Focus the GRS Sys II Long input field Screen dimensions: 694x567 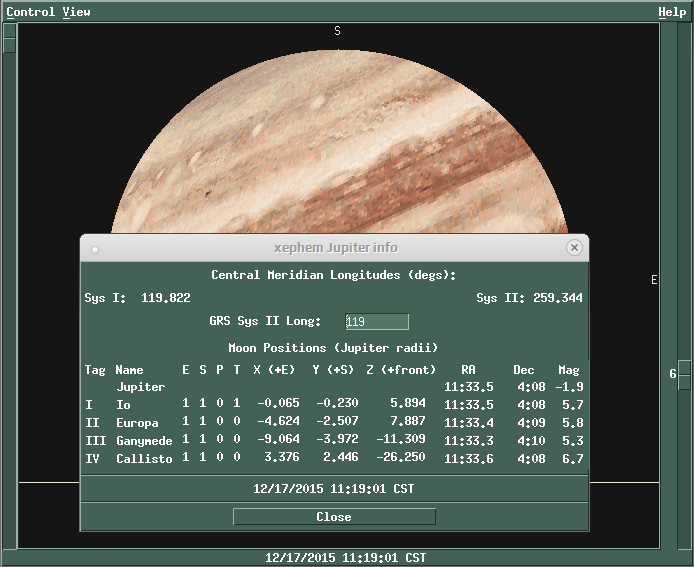point(377,321)
